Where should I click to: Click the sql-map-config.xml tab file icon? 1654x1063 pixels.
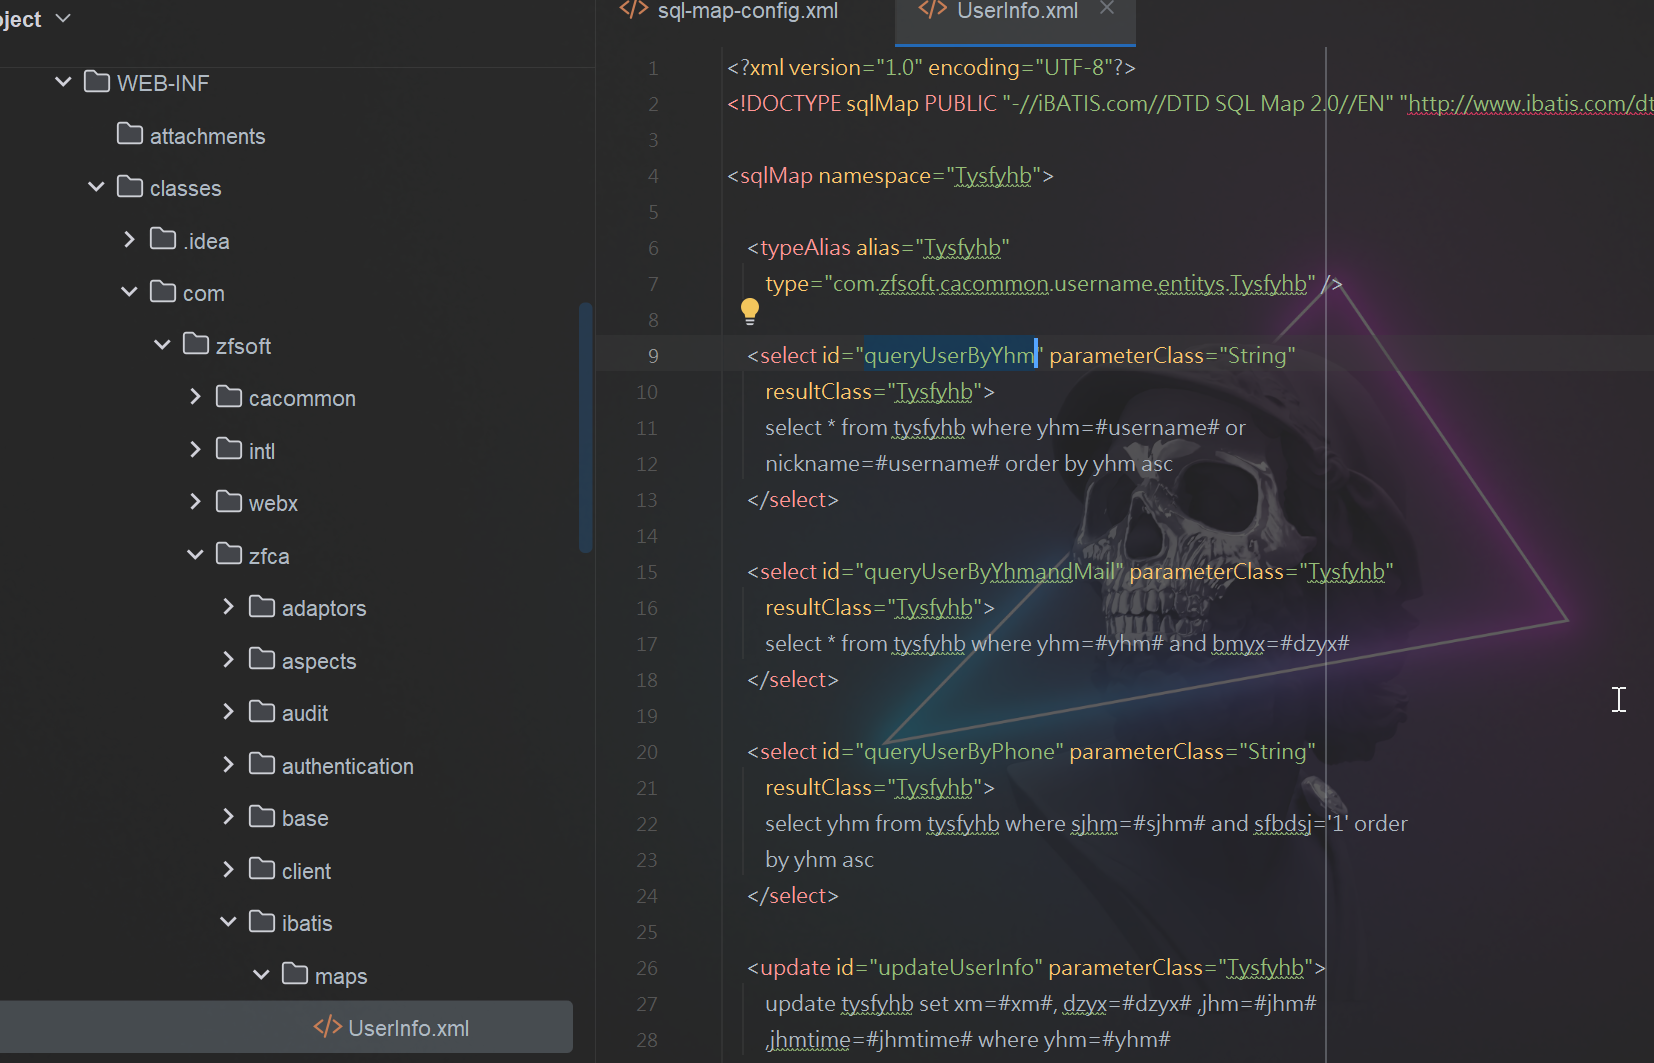click(634, 10)
